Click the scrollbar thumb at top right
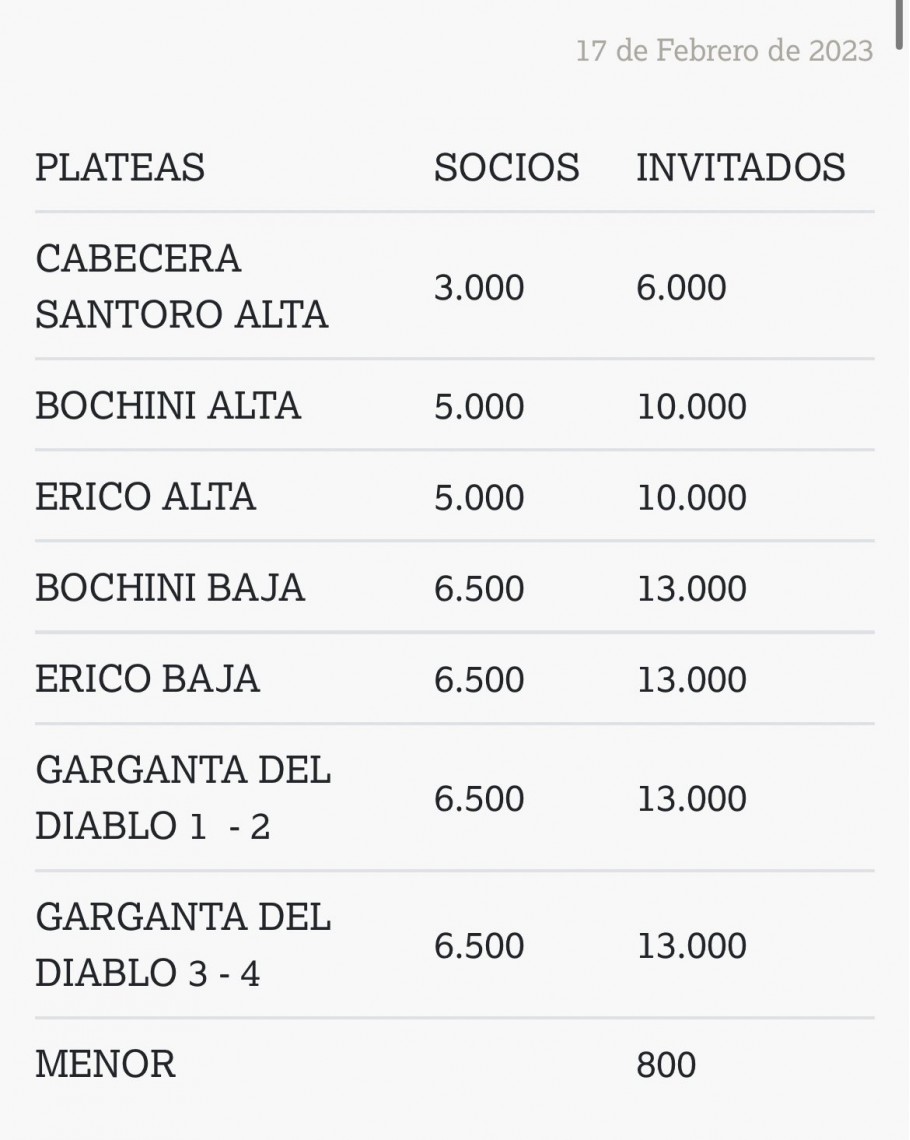Image resolution: width=910 pixels, height=1140 pixels. coord(901,22)
